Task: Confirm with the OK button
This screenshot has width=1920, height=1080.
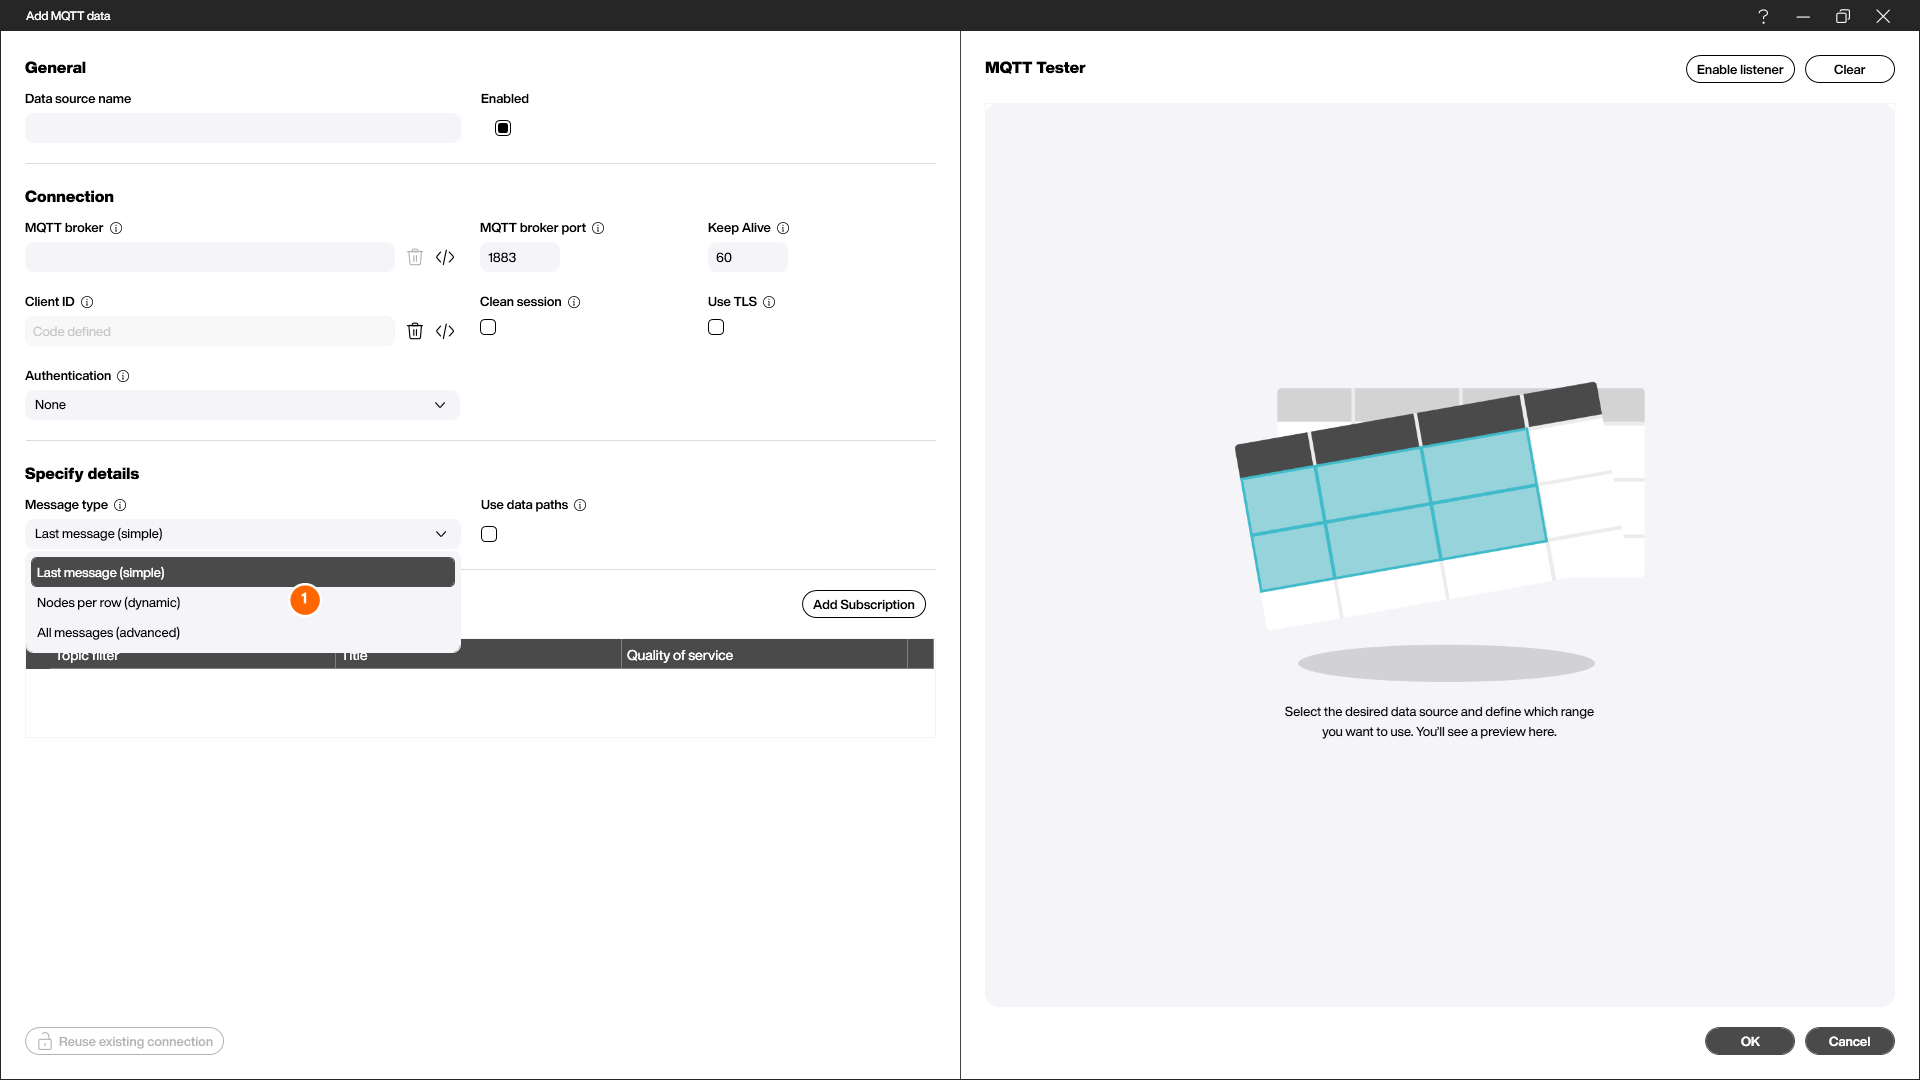Action: pyautogui.click(x=1750, y=1041)
